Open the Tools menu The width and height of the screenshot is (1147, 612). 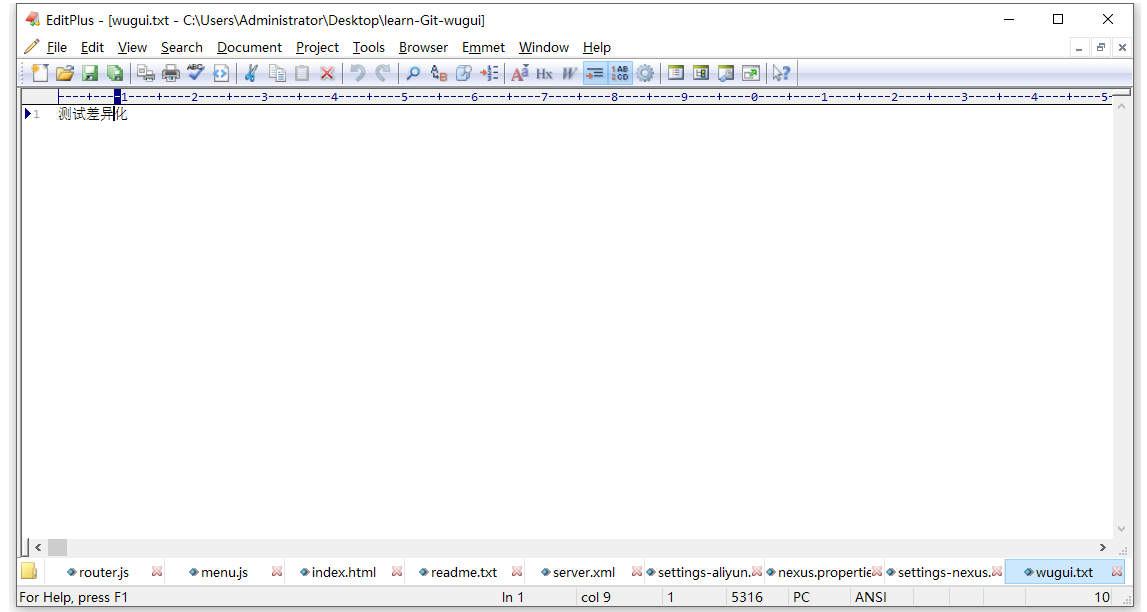(x=369, y=48)
